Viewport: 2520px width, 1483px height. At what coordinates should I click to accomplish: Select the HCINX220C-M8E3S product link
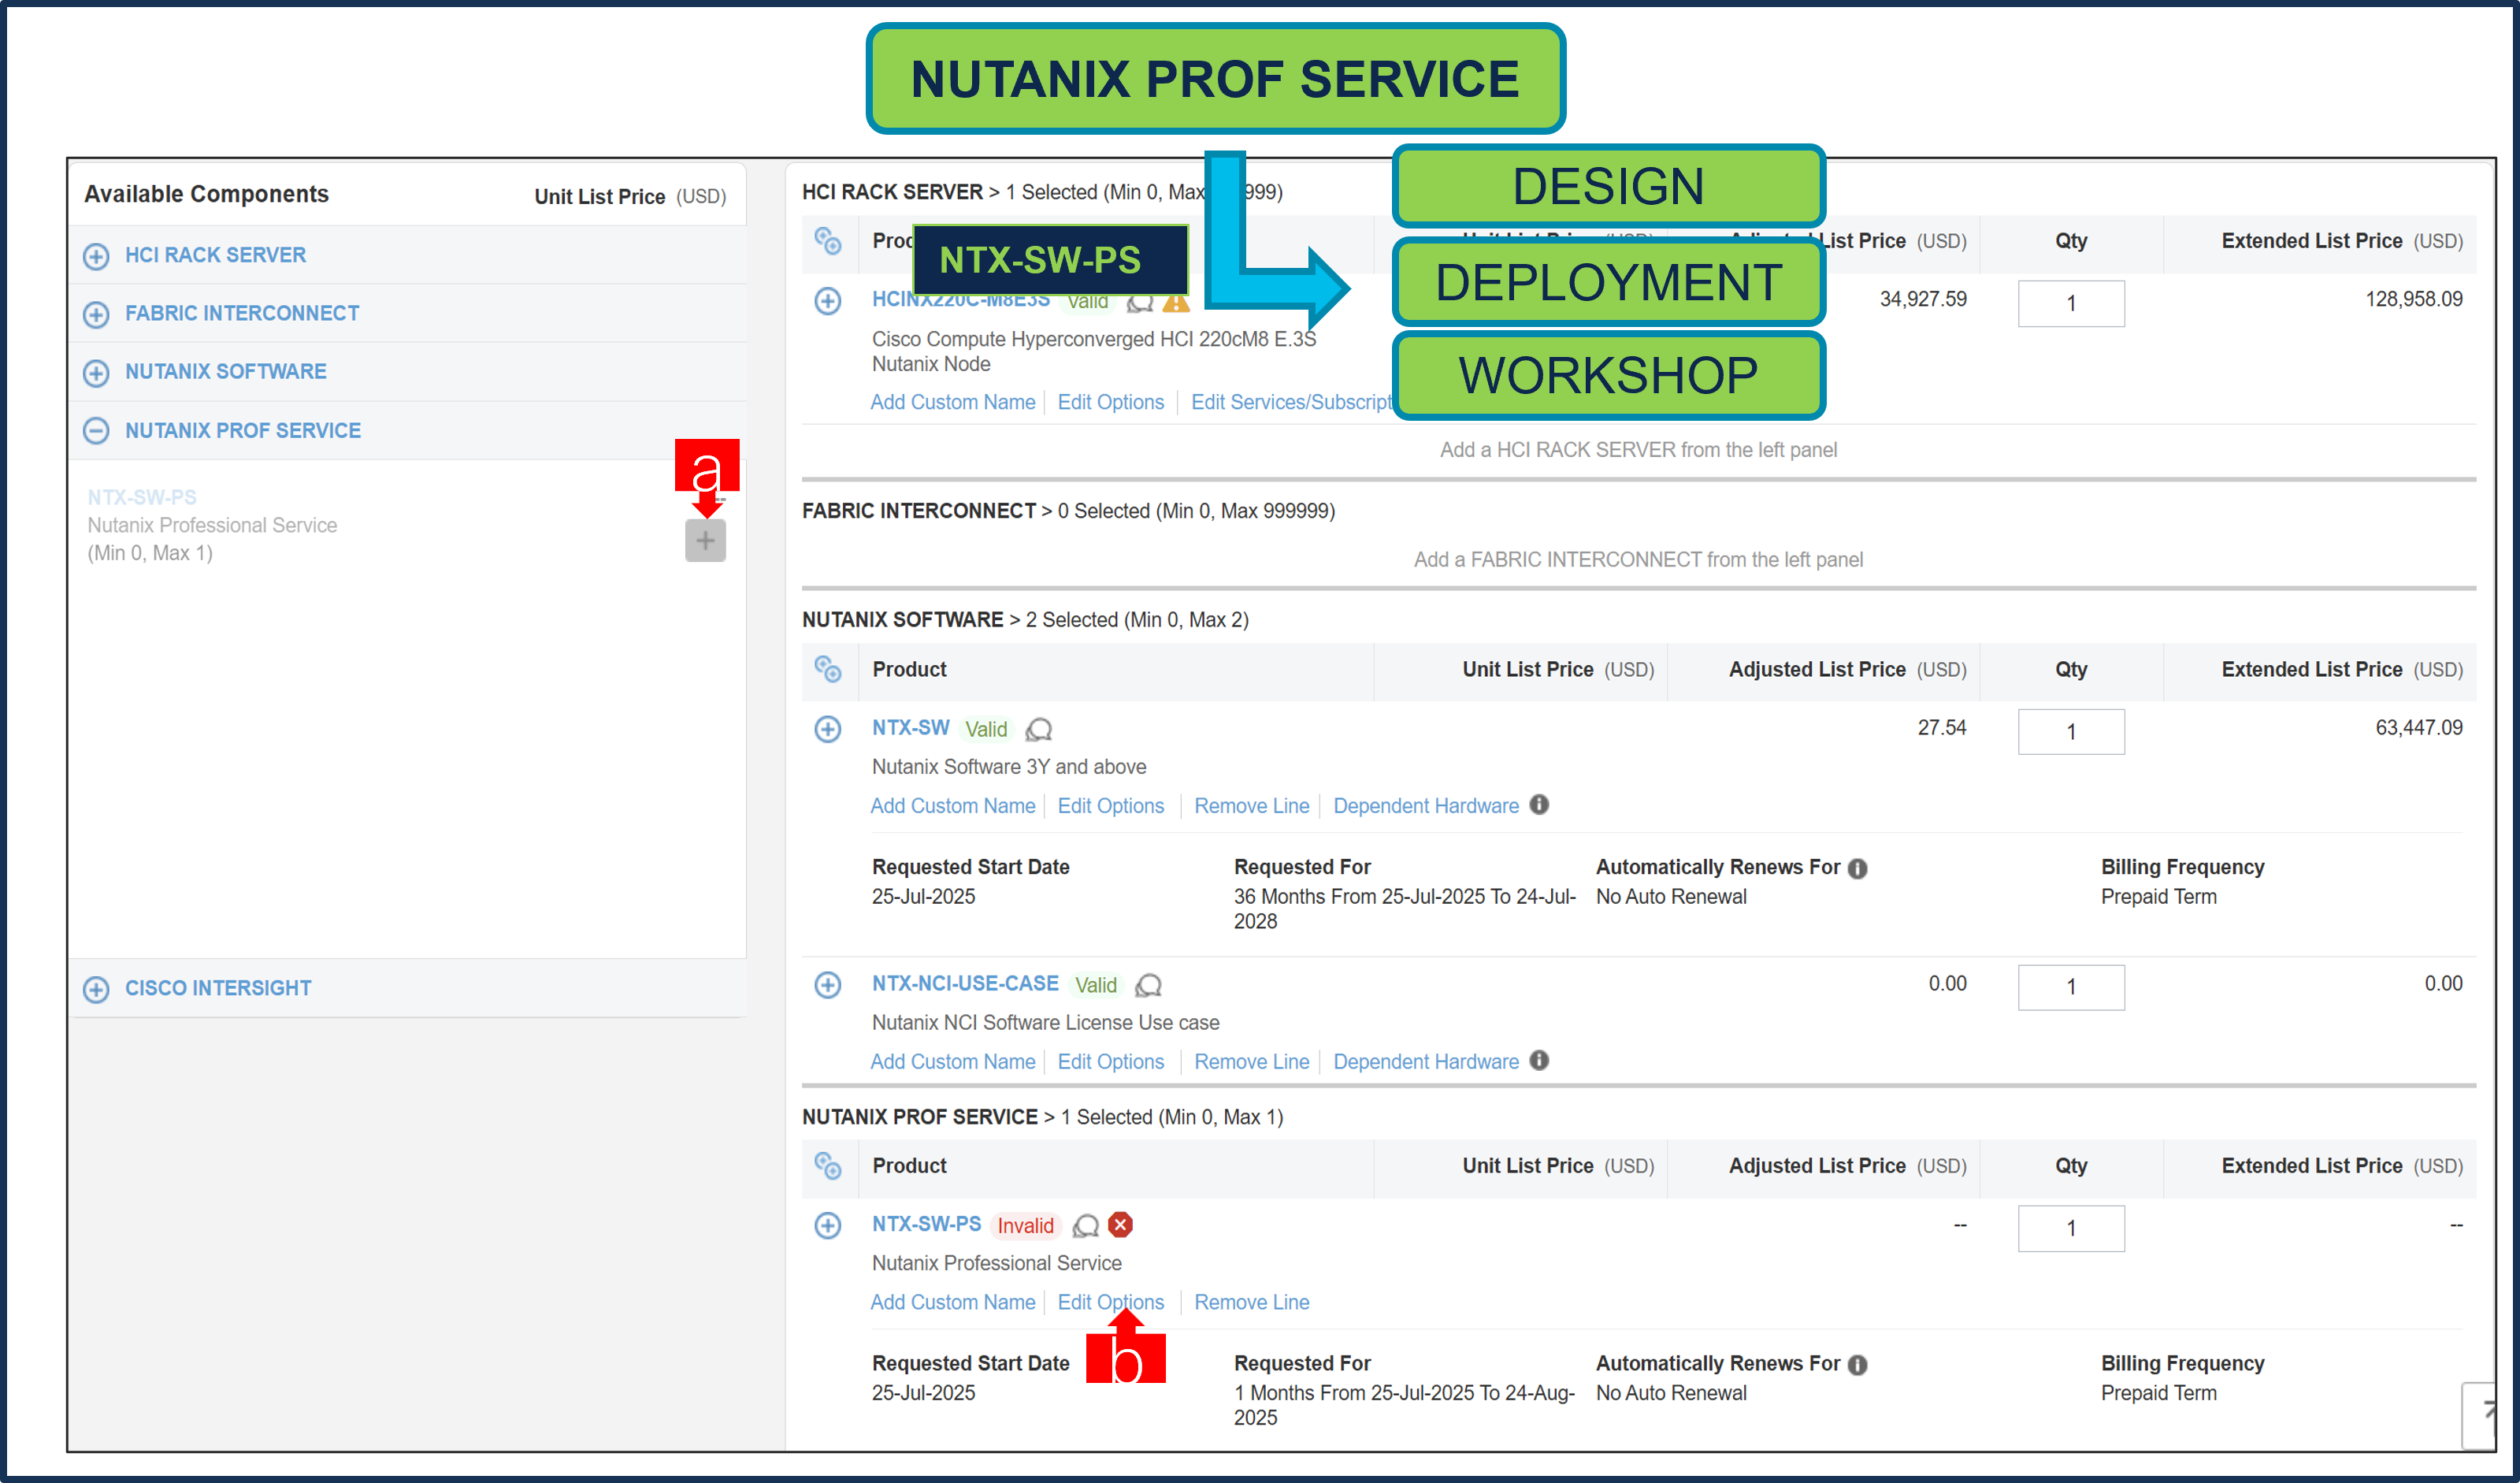pos(959,299)
